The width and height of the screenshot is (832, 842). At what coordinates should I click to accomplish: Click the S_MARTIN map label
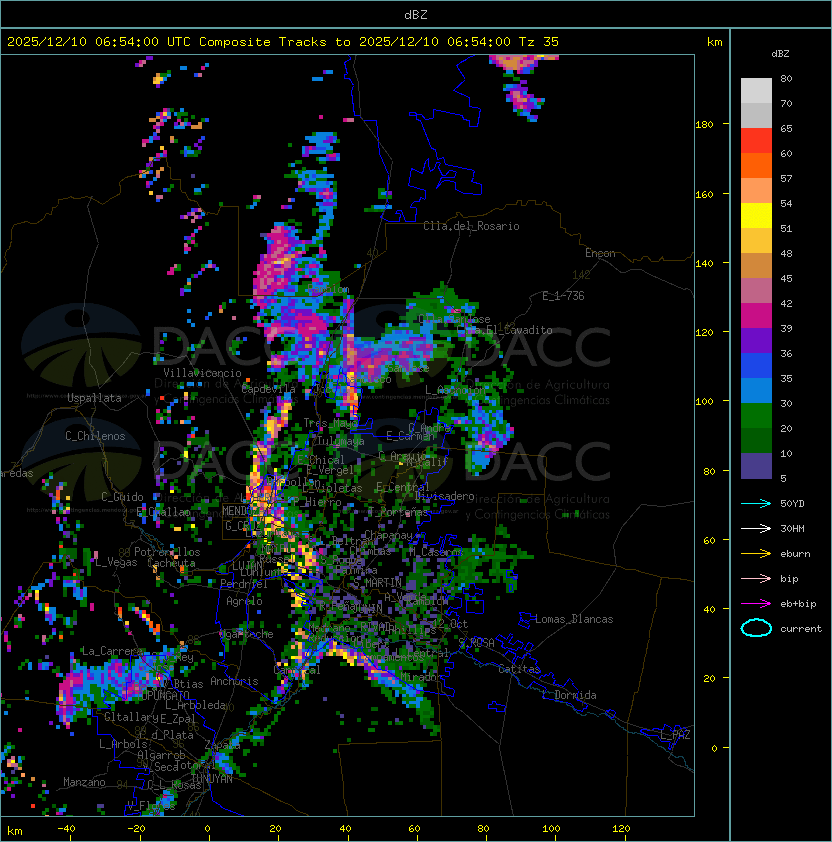coord(377,582)
